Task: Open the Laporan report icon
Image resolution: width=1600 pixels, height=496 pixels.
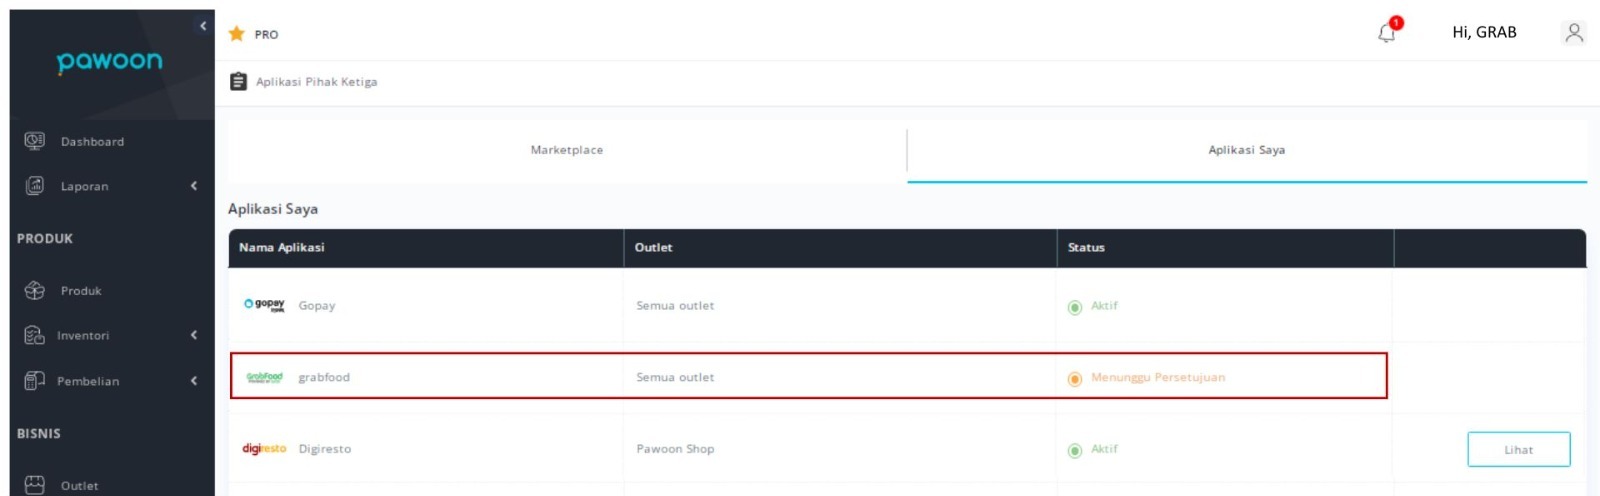Action: pyautogui.click(x=34, y=185)
